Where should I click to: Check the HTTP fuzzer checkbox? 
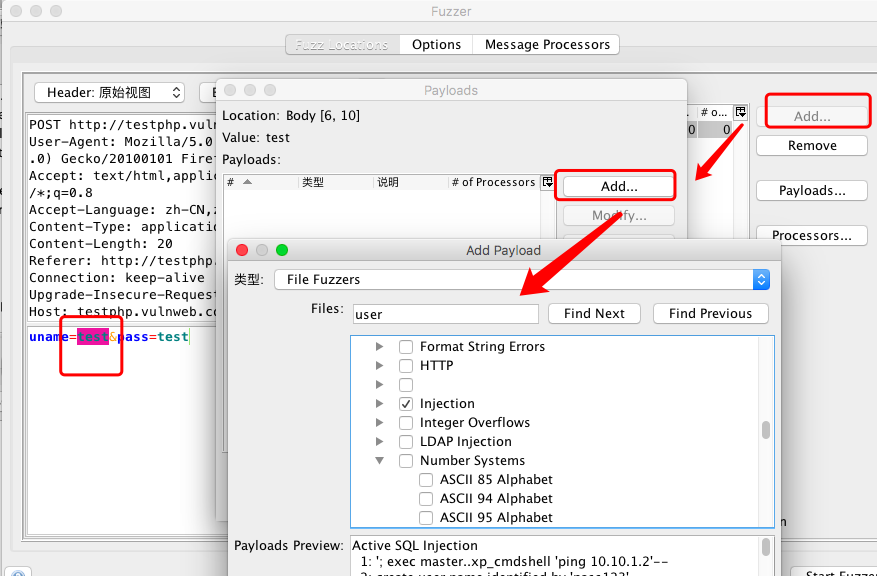pos(406,366)
